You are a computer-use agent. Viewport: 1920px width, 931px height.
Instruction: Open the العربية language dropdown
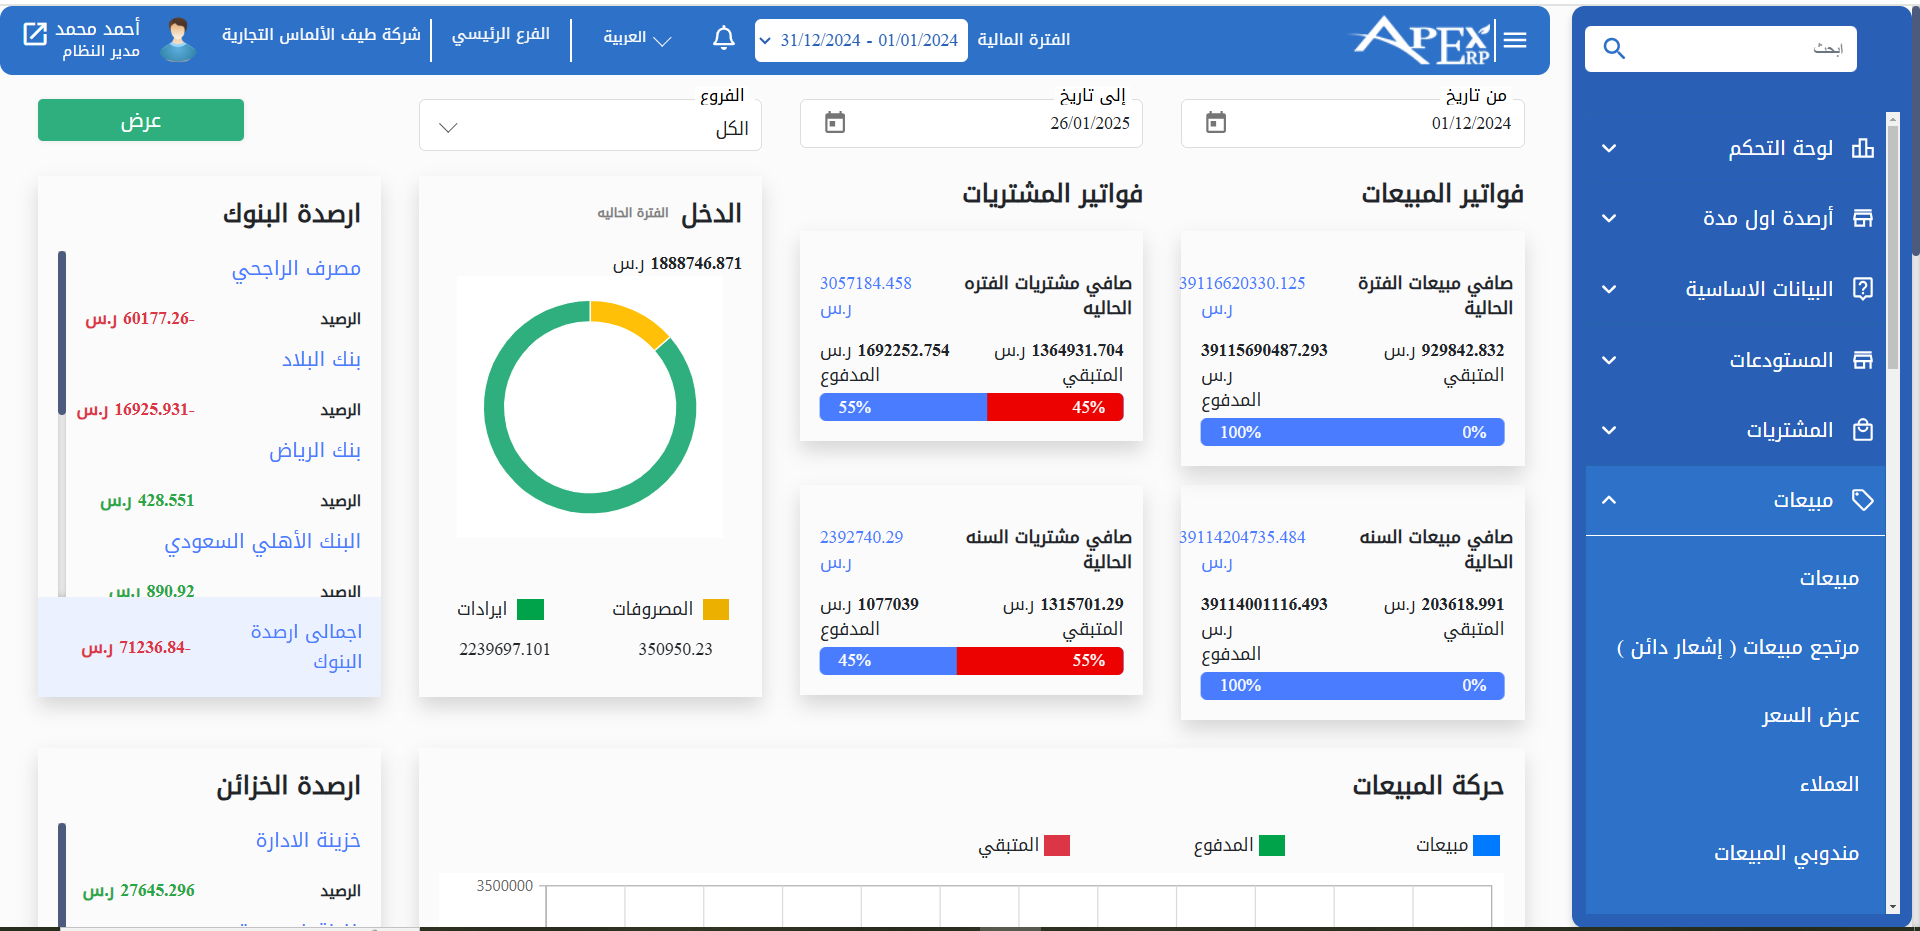(634, 38)
